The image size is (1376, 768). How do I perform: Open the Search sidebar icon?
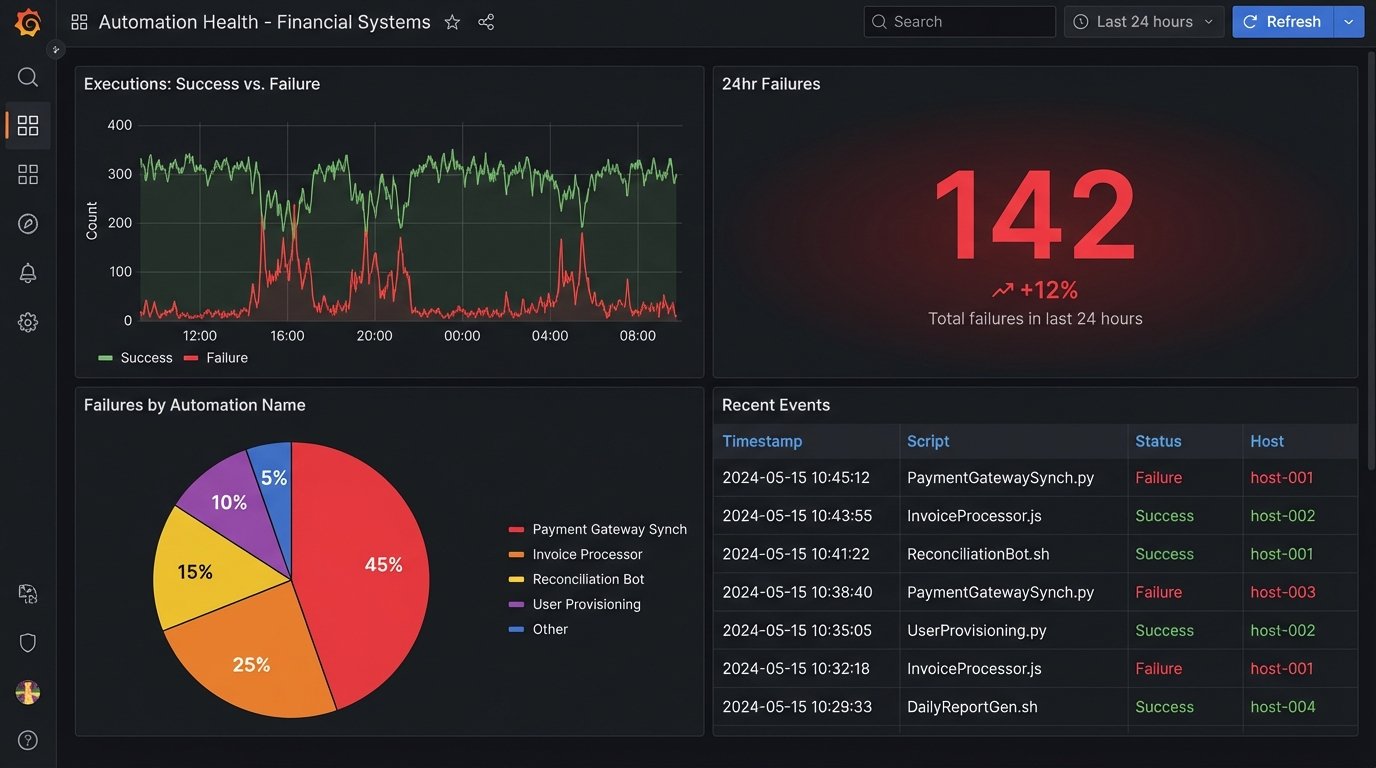[27, 76]
